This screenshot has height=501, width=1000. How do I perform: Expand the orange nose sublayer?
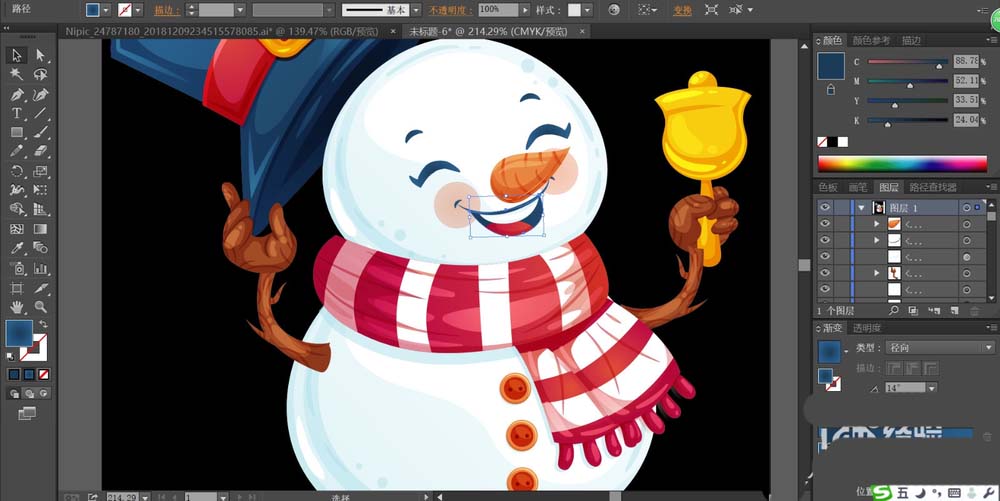click(876, 224)
